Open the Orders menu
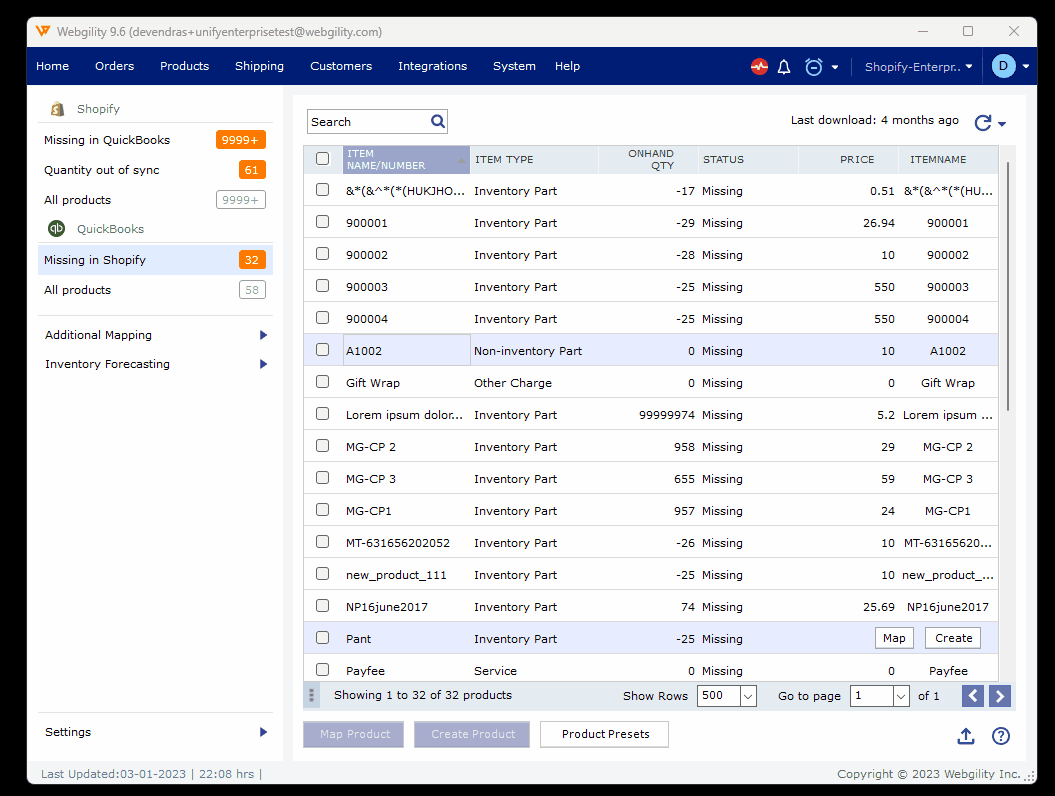This screenshot has width=1055, height=796. point(114,66)
